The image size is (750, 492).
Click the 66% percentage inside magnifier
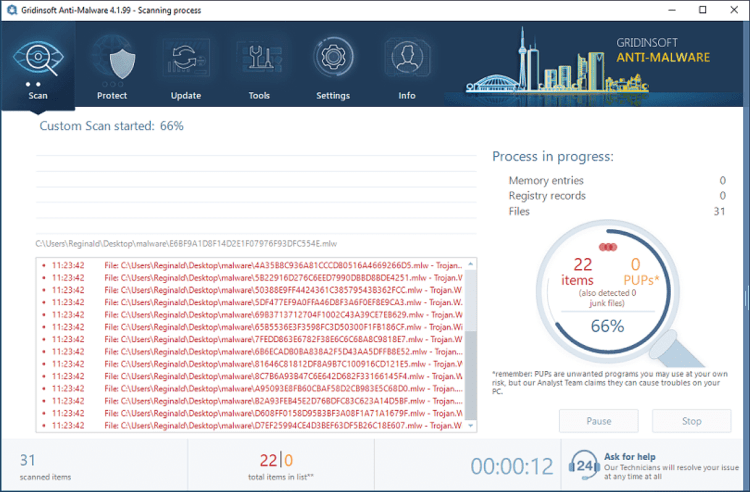tap(607, 326)
